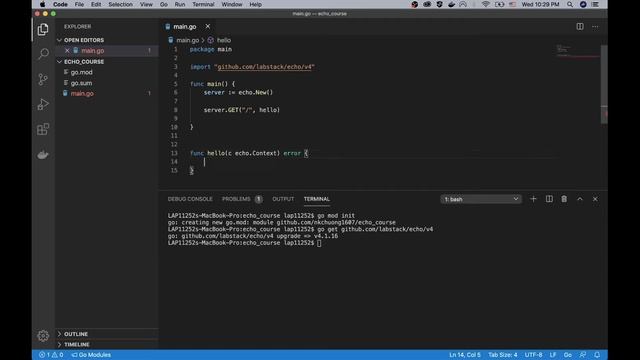Open the Window menu
Screen dimensions: 640x360
click(x=232, y=4)
